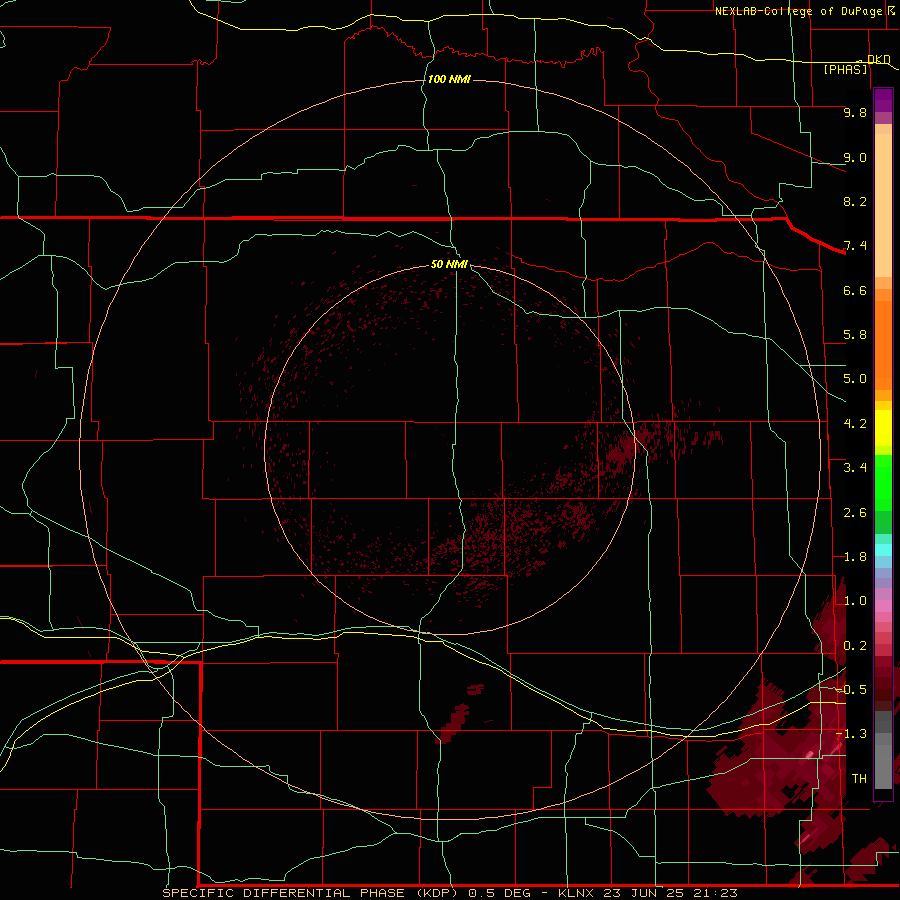
Task: Click the large KDP echo in the southeast corner
Action: point(781,758)
